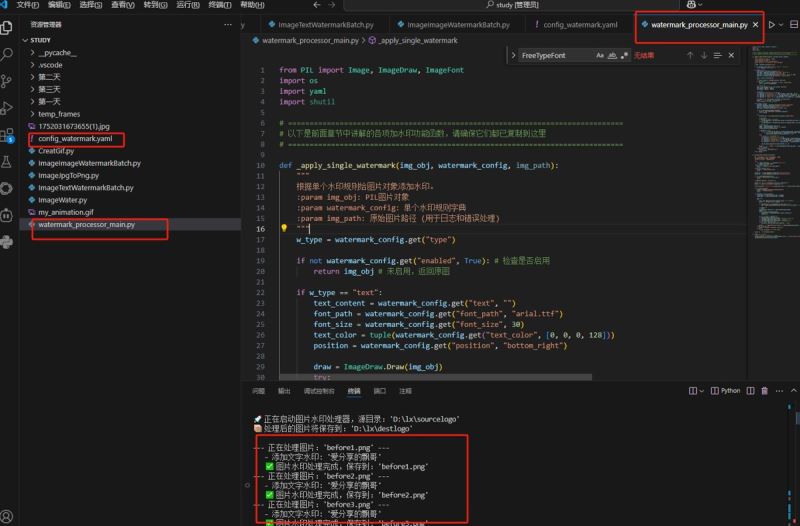Open the Testing flask icon view
Viewport: 800px width, 526px height.
pos(7,161)
